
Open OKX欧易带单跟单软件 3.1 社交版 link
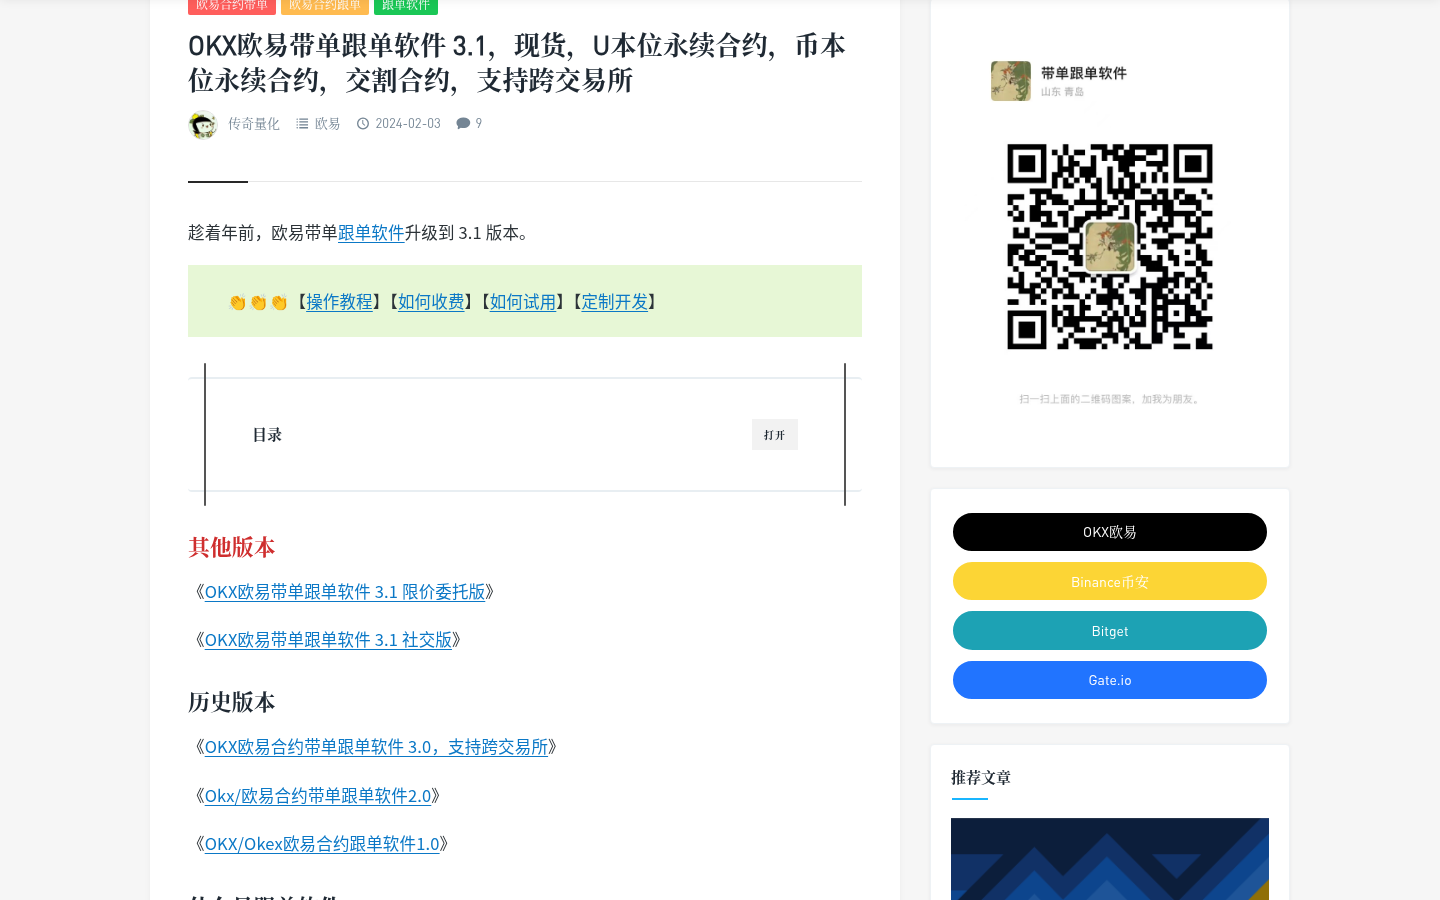pos(328,640)
